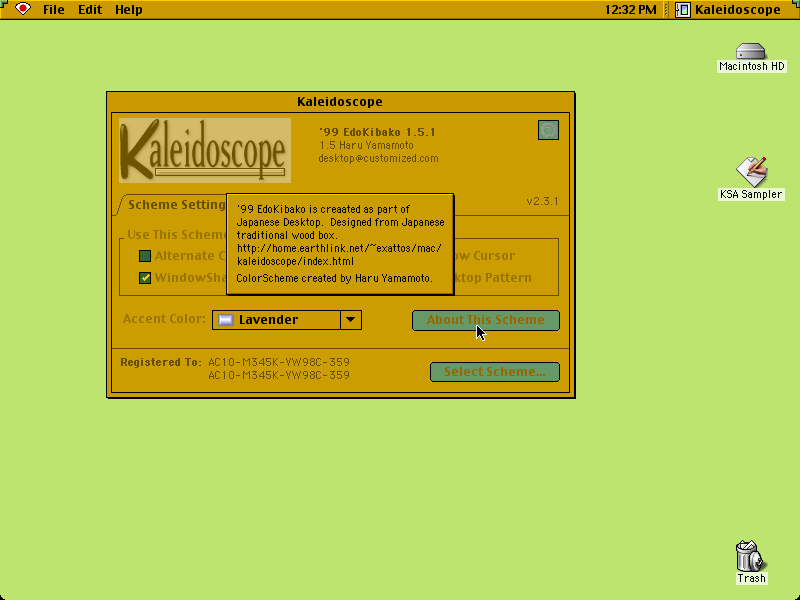Viewport: 800px width, 600px height.
Task: Click the help question mark icon
Action: point(548,130)
